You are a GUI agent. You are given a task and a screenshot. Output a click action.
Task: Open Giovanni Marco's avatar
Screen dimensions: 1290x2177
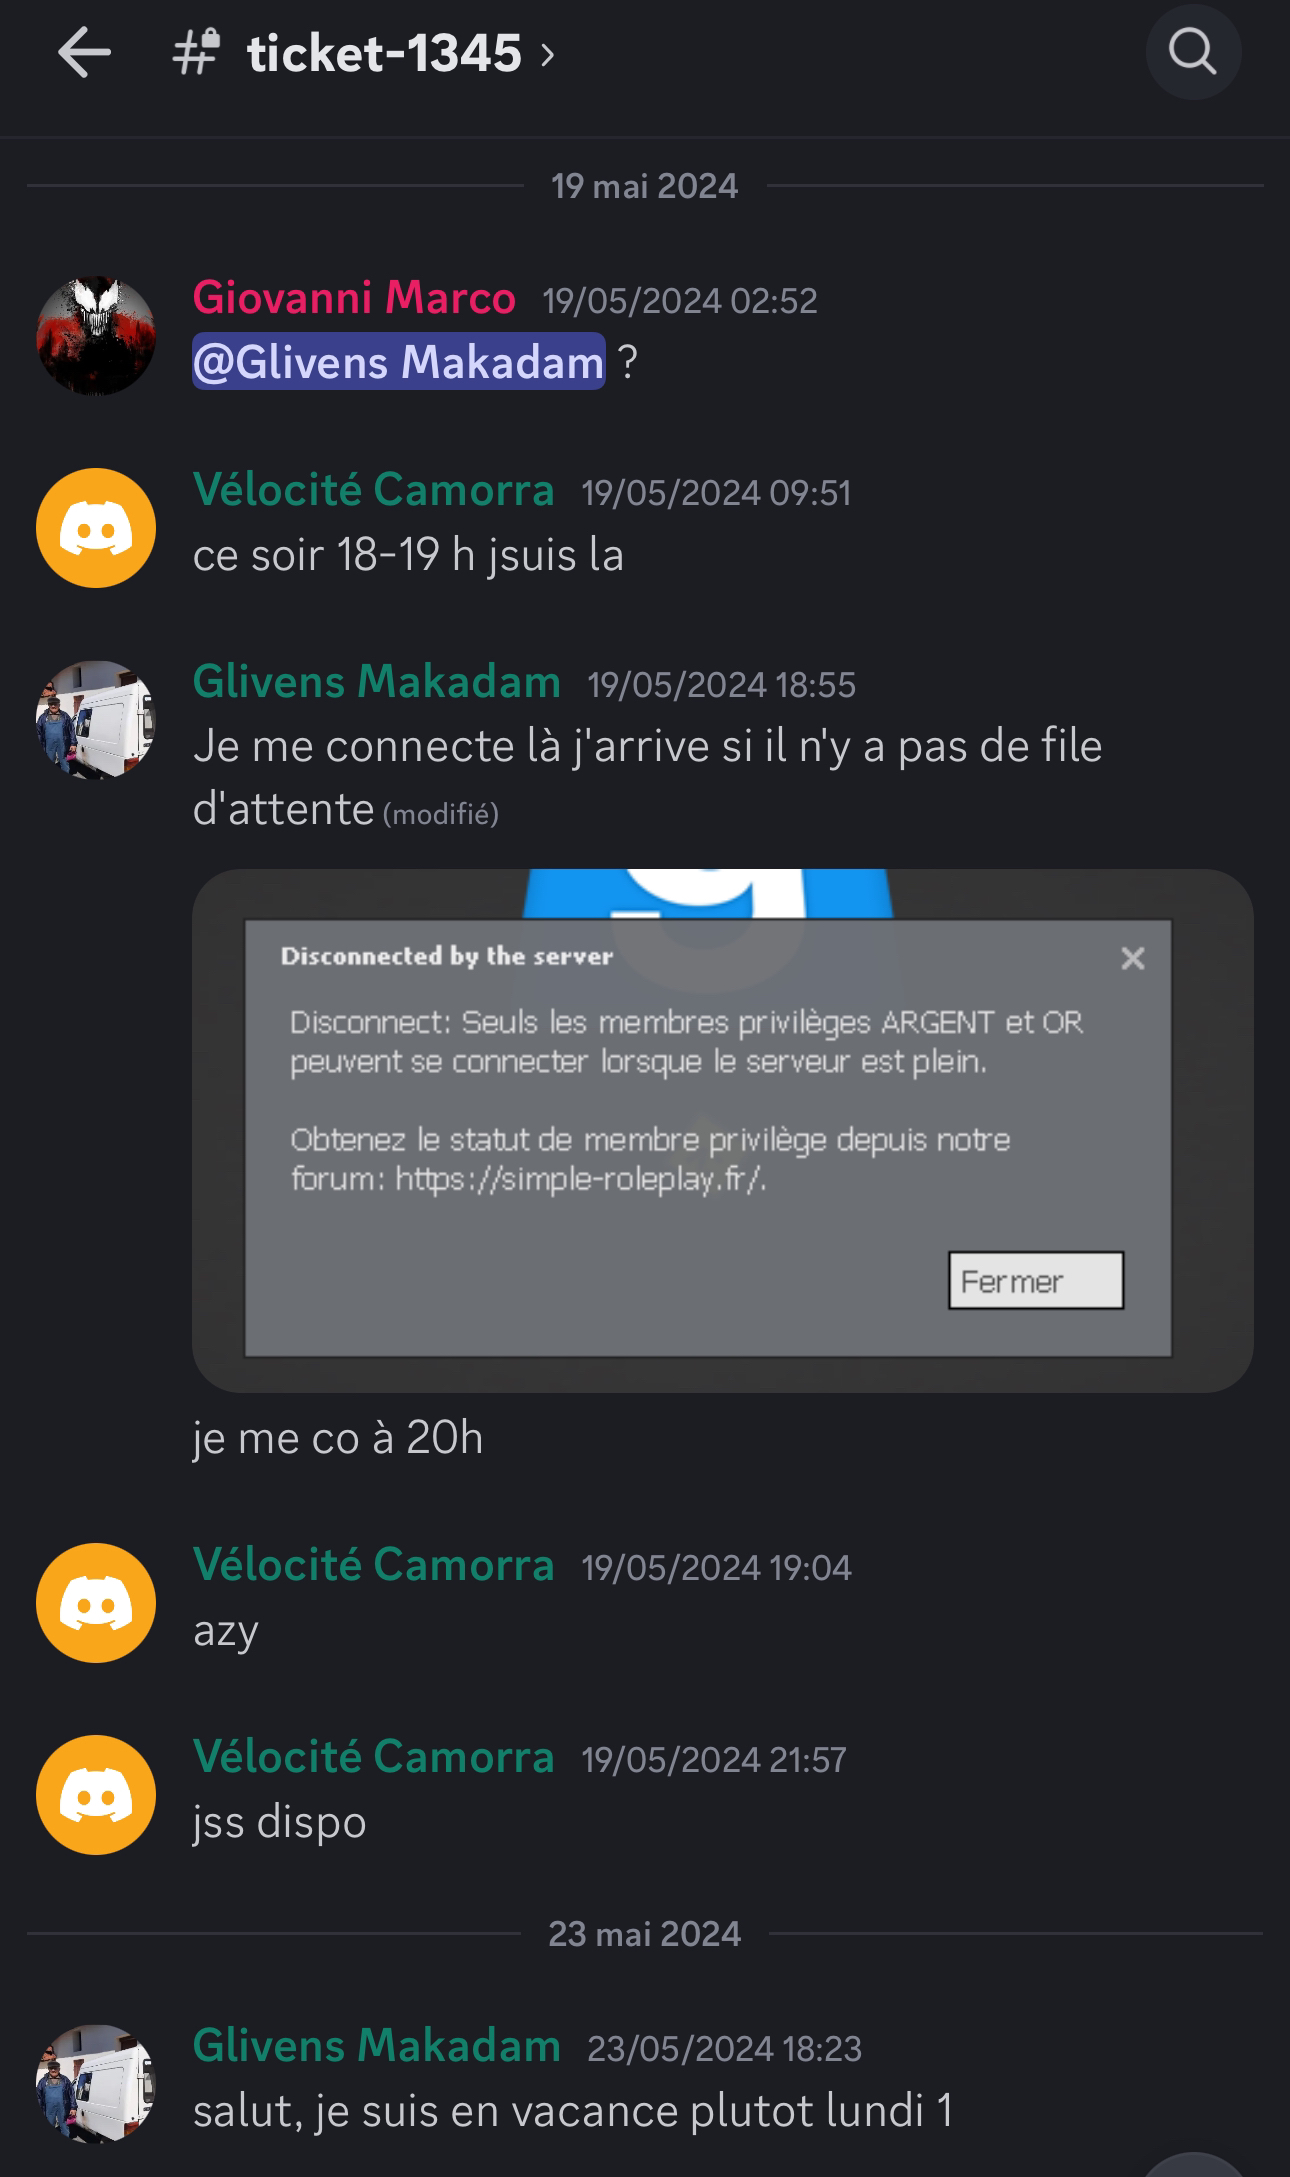(96, 335)
